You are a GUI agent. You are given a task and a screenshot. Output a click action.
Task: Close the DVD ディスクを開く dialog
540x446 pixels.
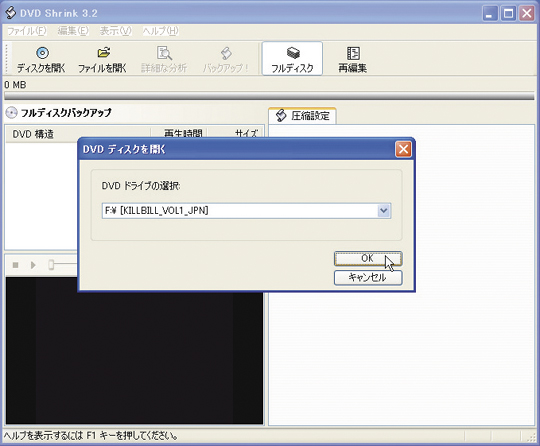[x=403, y=149]
